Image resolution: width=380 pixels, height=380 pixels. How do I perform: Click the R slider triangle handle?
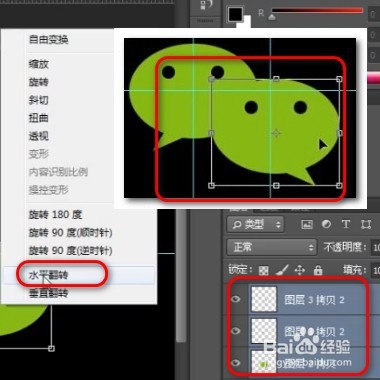(272, 17)
